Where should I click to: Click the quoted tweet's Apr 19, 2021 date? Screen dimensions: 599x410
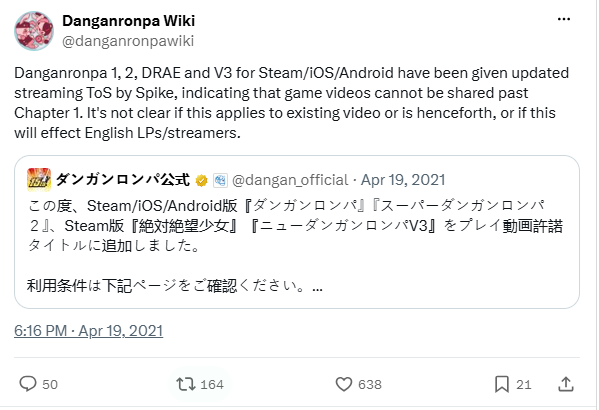pyautogui.click(x=403, y=180)
